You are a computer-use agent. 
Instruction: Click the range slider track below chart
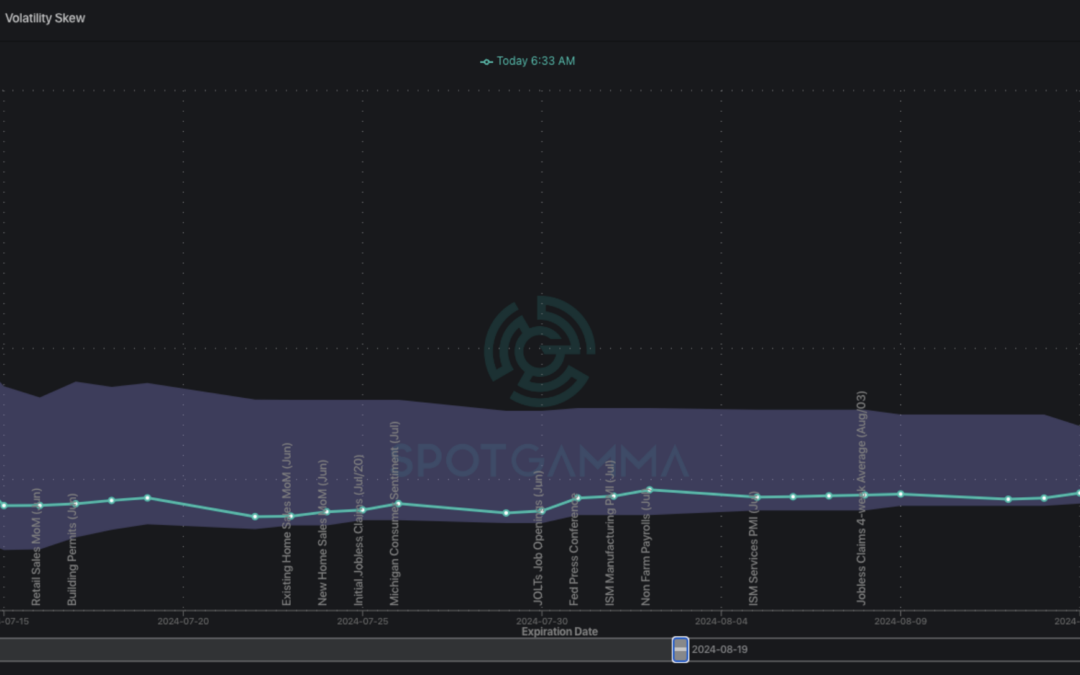[x=540, y=650]
